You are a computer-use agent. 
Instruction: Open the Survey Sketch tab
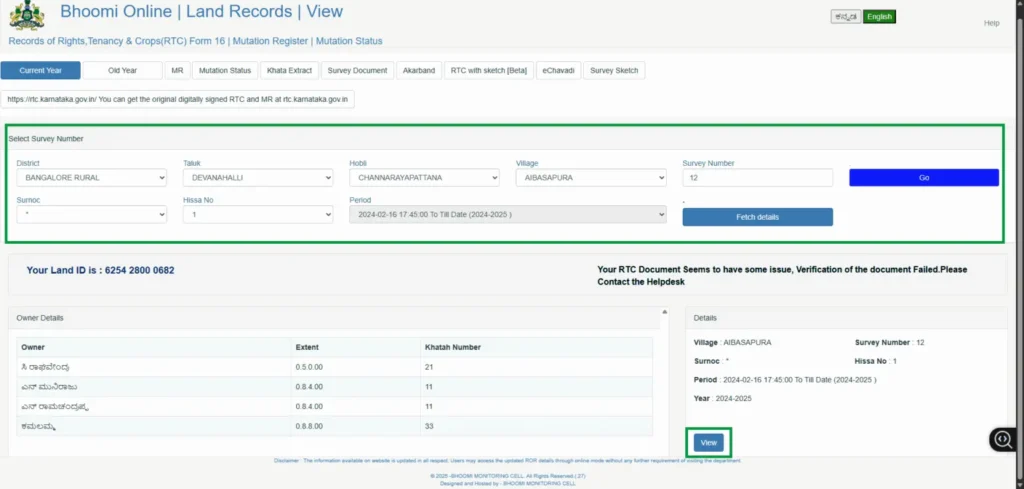[614, 71]
